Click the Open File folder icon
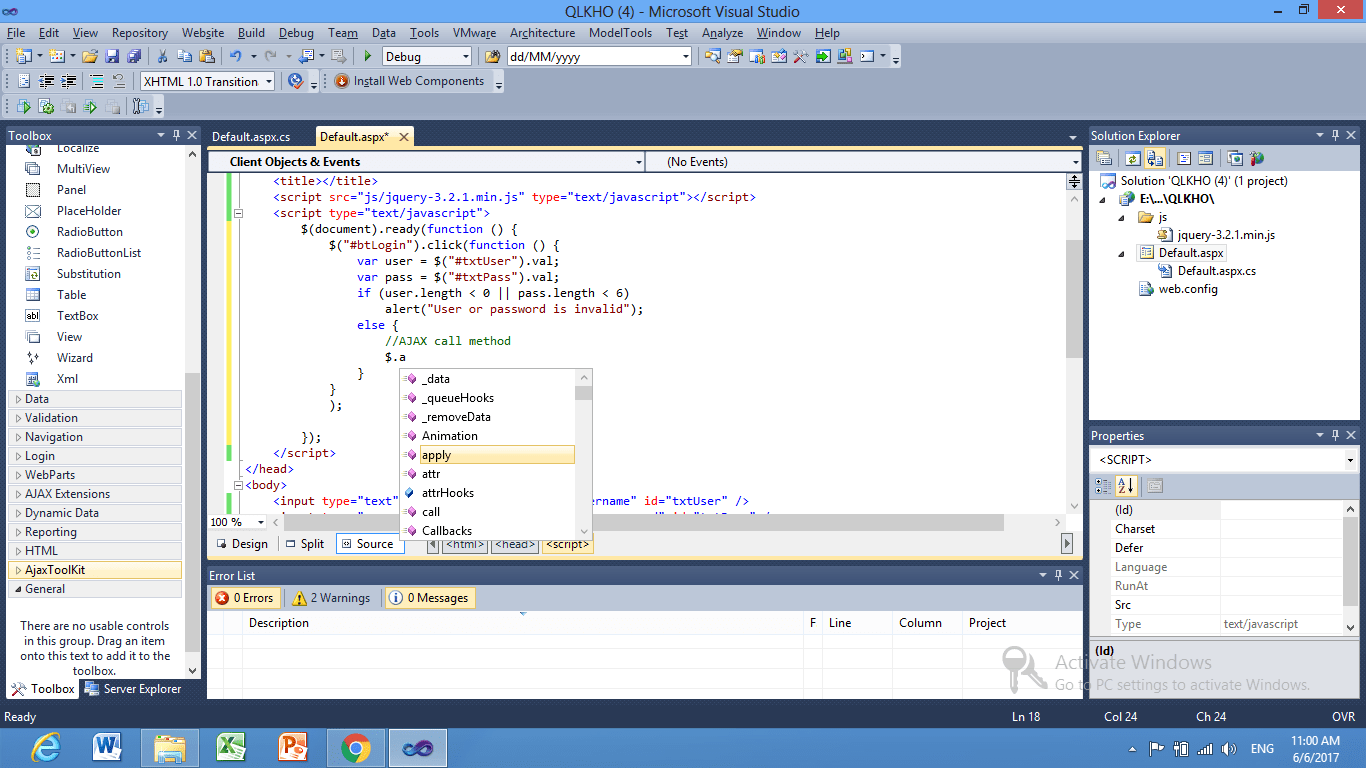The width and height of the screenshot is (1366, 768). click(90, 57)
